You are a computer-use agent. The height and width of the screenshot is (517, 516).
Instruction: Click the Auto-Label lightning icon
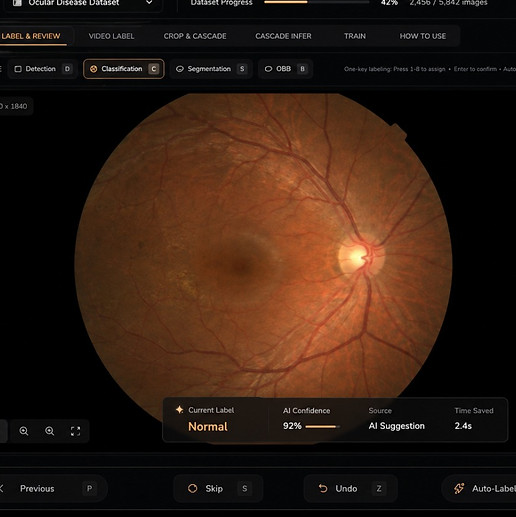coord(459,488)
